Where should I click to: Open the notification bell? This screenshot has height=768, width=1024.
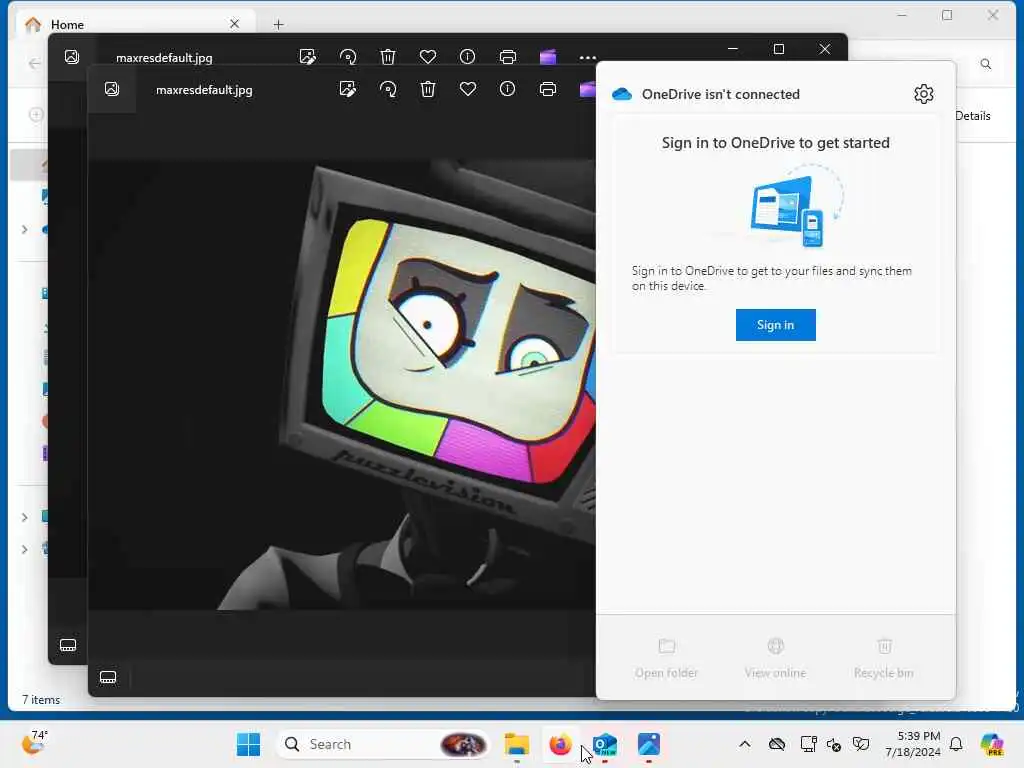click(x=956, y=744)
